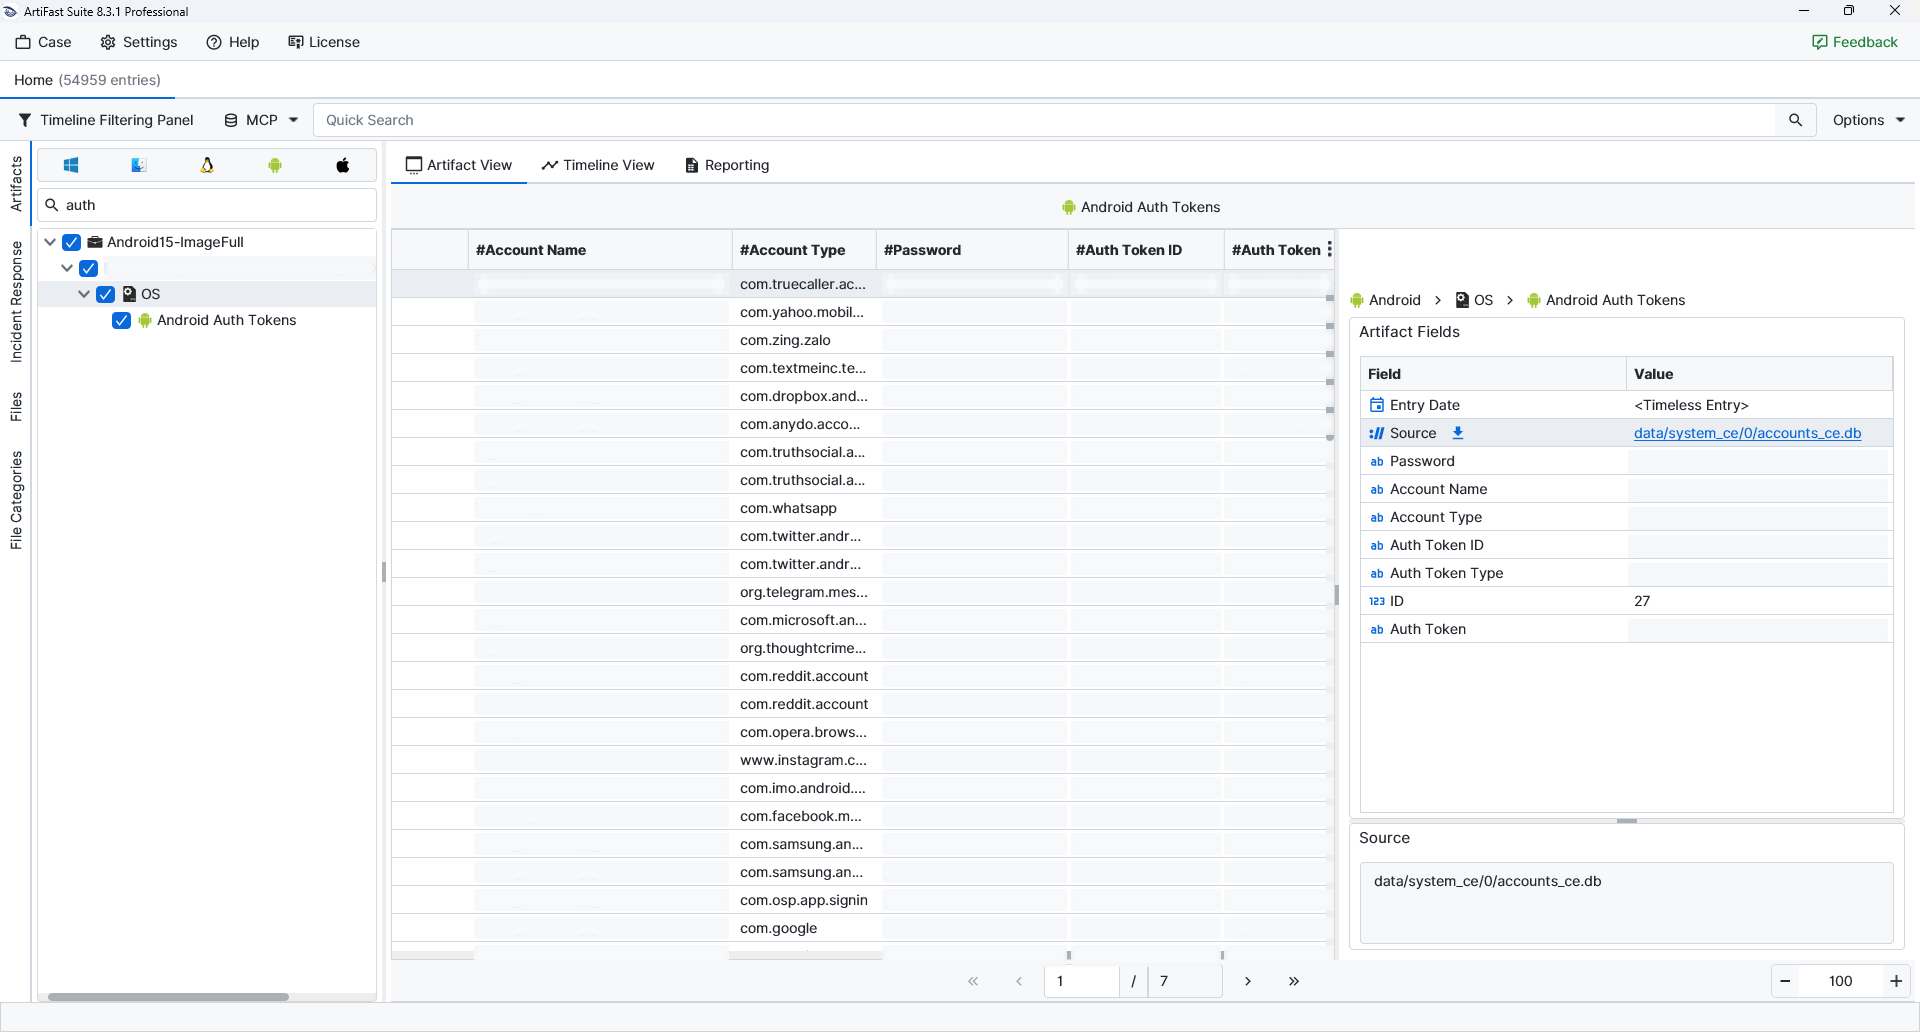Select the Windows platform filter icon
The image size is (1920, 1032).
click(71, 165)
